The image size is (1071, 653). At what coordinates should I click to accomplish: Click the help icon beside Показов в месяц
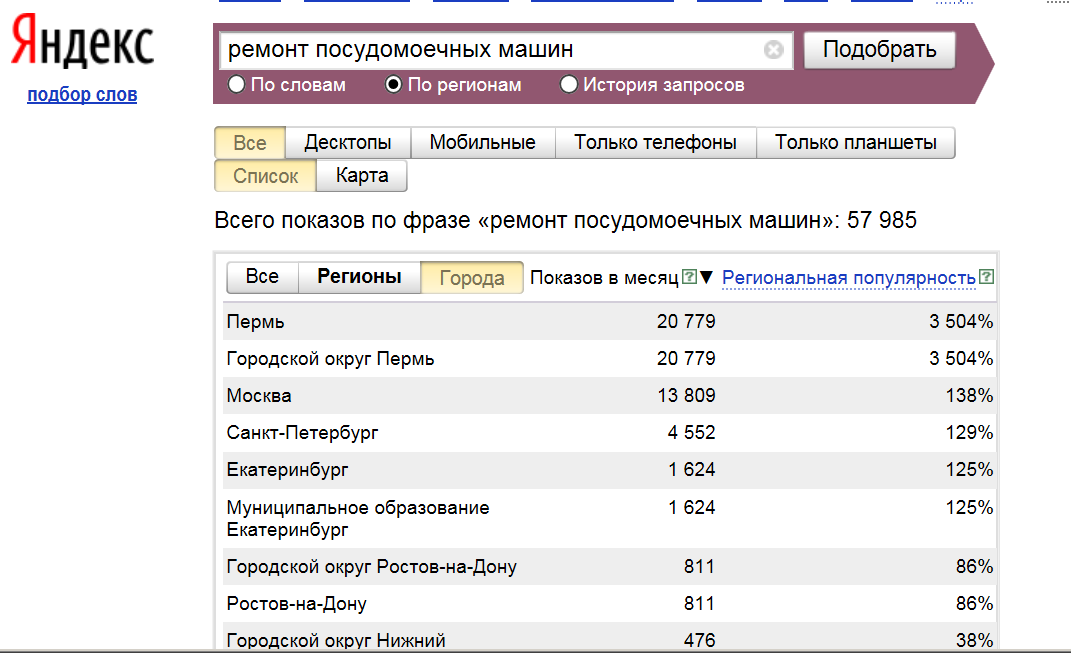pyautogui.click(x=688, y=277)
